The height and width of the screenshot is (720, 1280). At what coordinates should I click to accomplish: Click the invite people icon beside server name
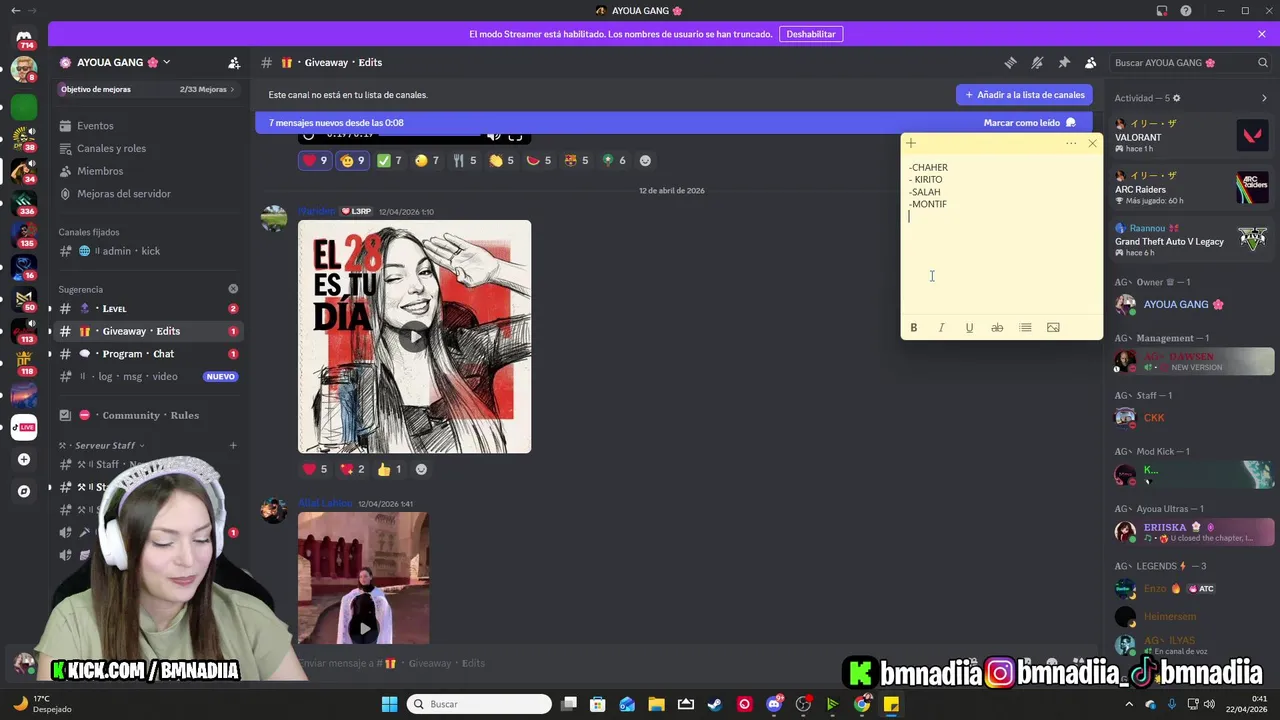[234, 62]
